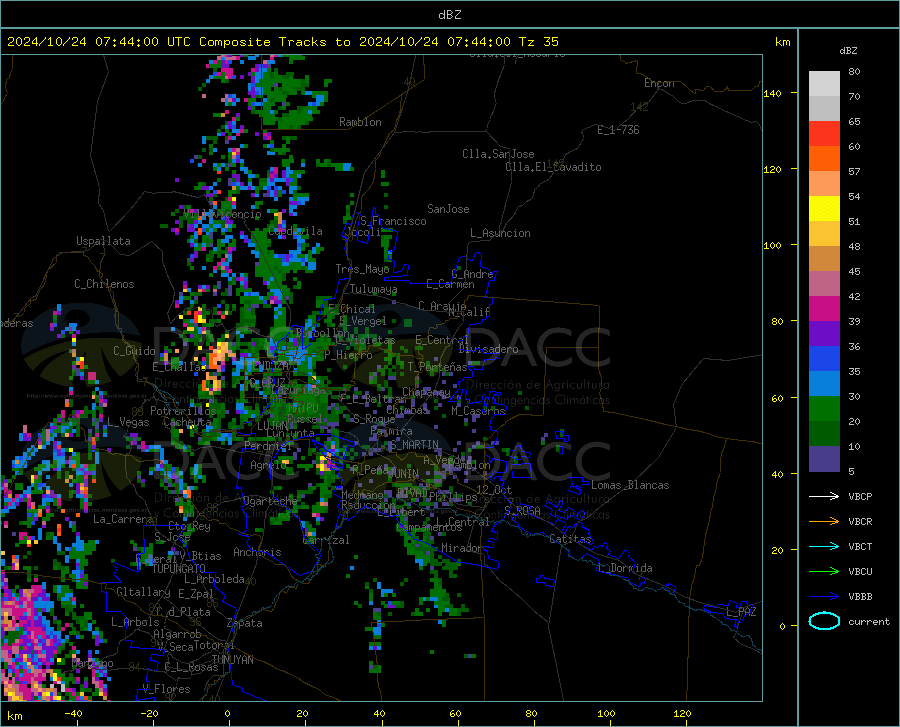The width and height of the screenshot is (900, 727).
Task: Choose the slate purple 10 dBZ swatch
Action: [824, 459]
